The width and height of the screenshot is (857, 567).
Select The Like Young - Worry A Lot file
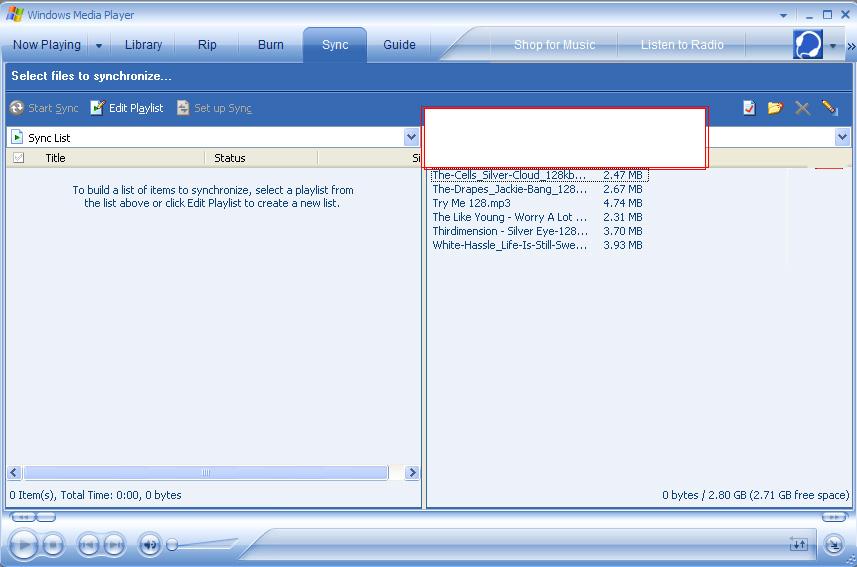coord(538,217)
